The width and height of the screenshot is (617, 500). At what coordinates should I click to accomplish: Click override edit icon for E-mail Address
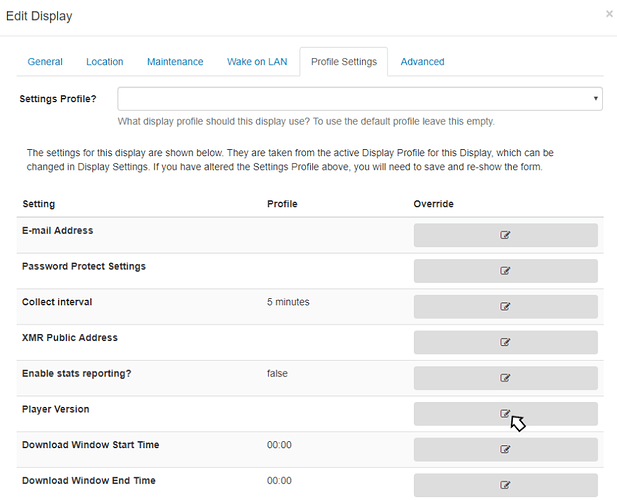[x=505, y=235]
